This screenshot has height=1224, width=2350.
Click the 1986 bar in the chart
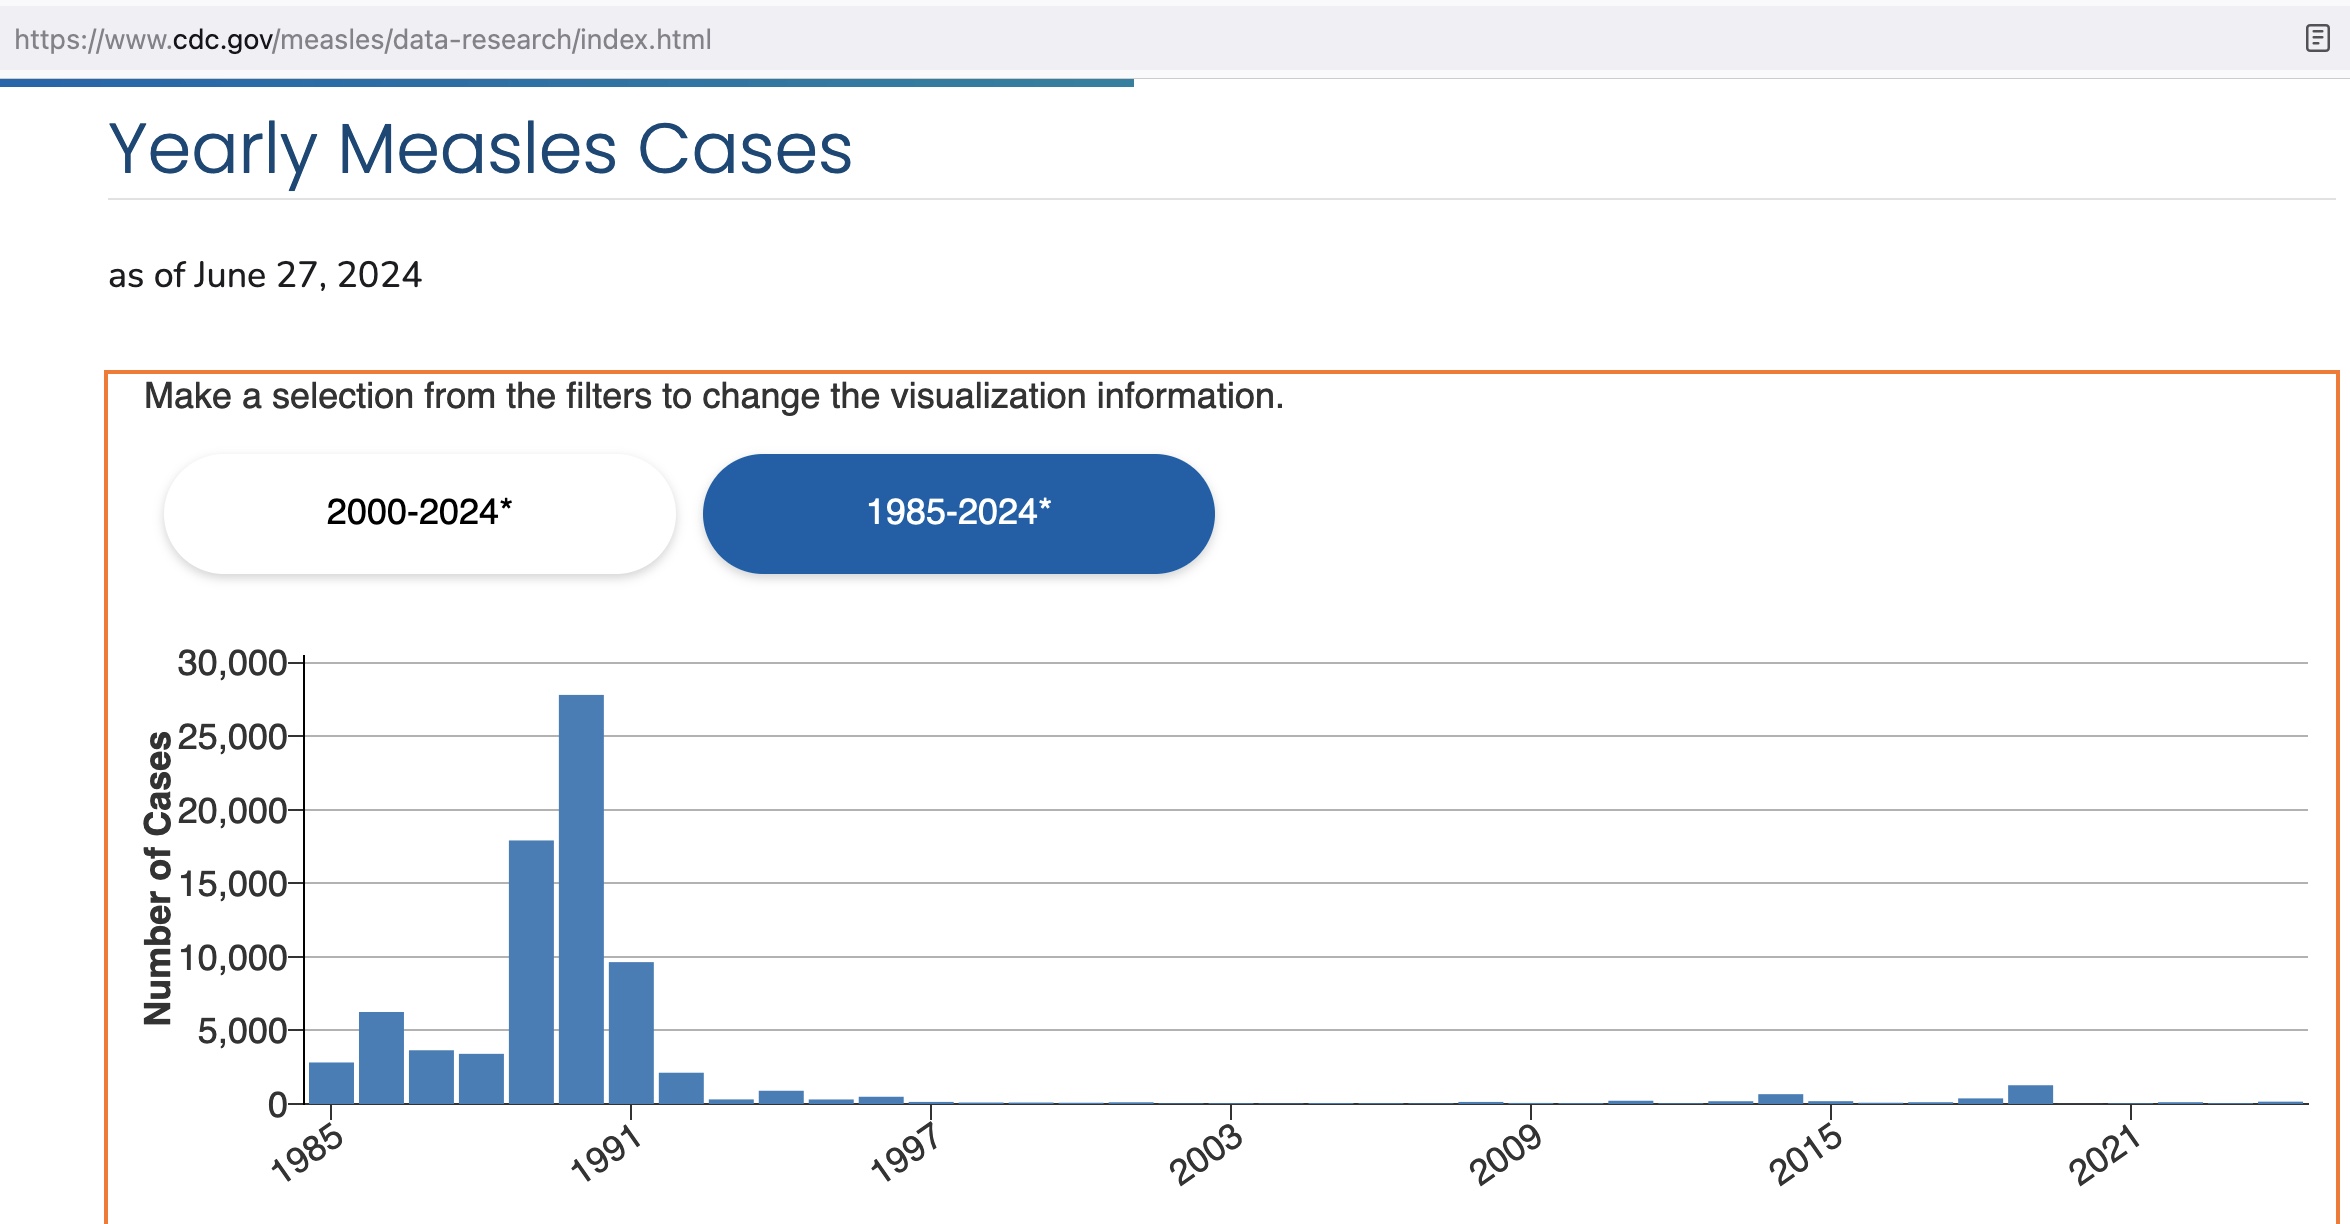[x=381, y=1057]
